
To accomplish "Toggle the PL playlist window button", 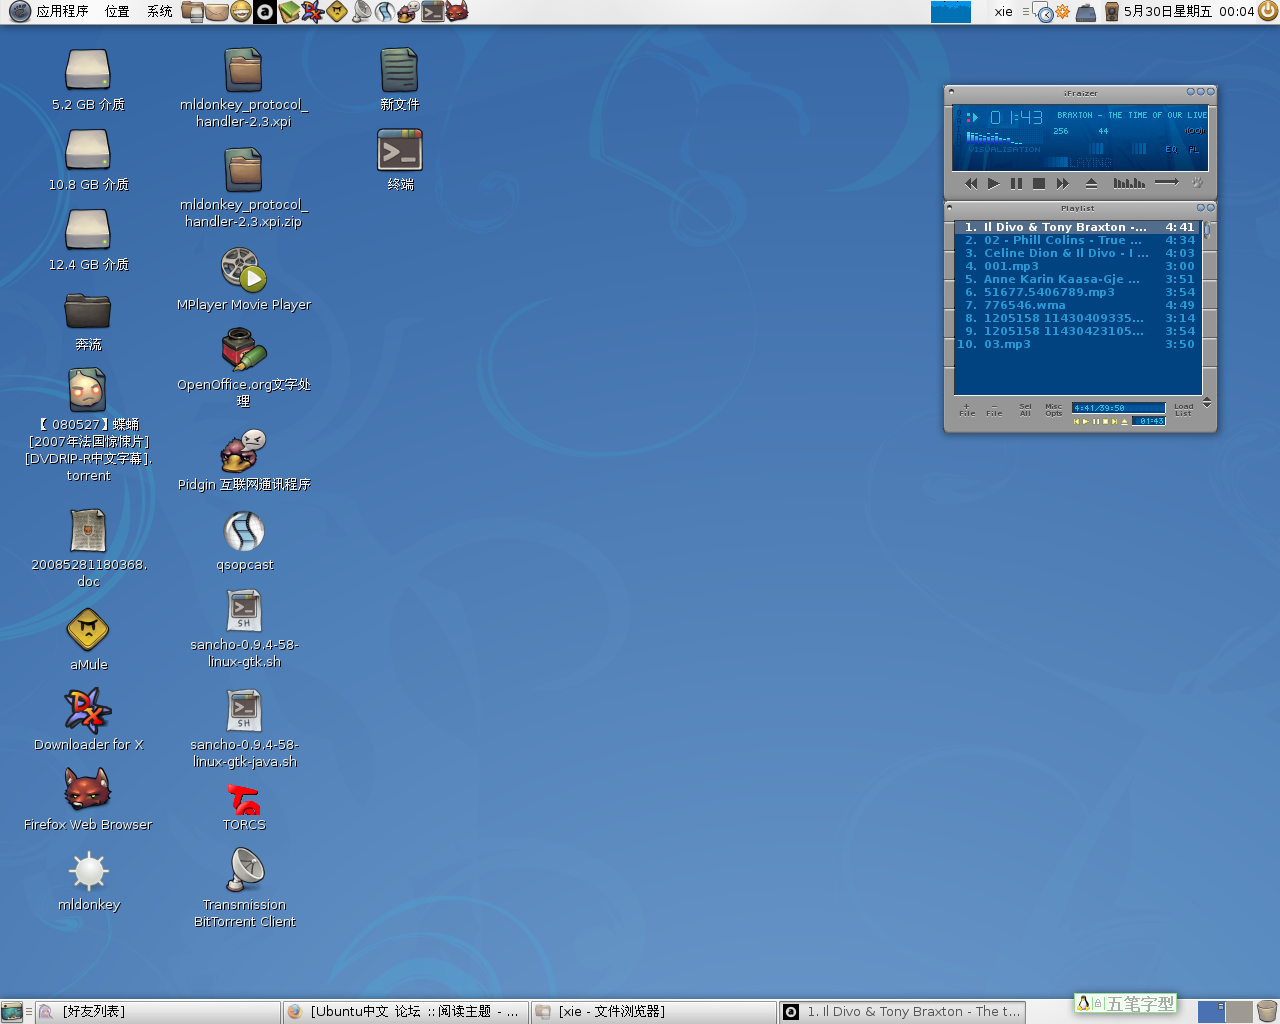I will [x=1193, y=149].
